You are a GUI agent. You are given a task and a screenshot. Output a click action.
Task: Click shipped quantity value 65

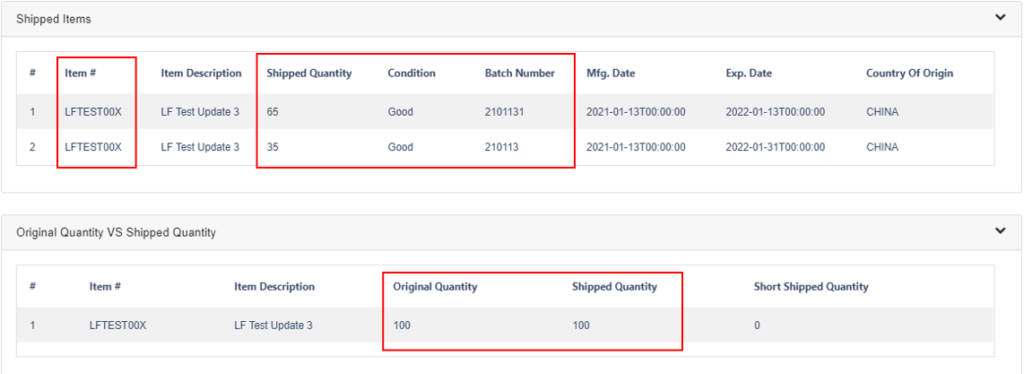click(x=272, y=112)
